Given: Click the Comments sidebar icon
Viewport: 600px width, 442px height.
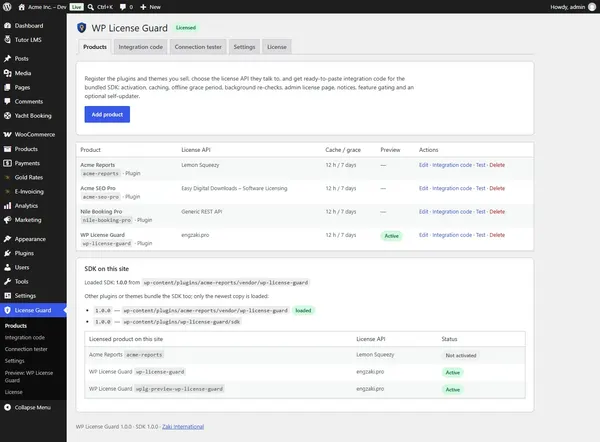Looking at the screenshot, I should pyautogui.click(x=7, y=101).
